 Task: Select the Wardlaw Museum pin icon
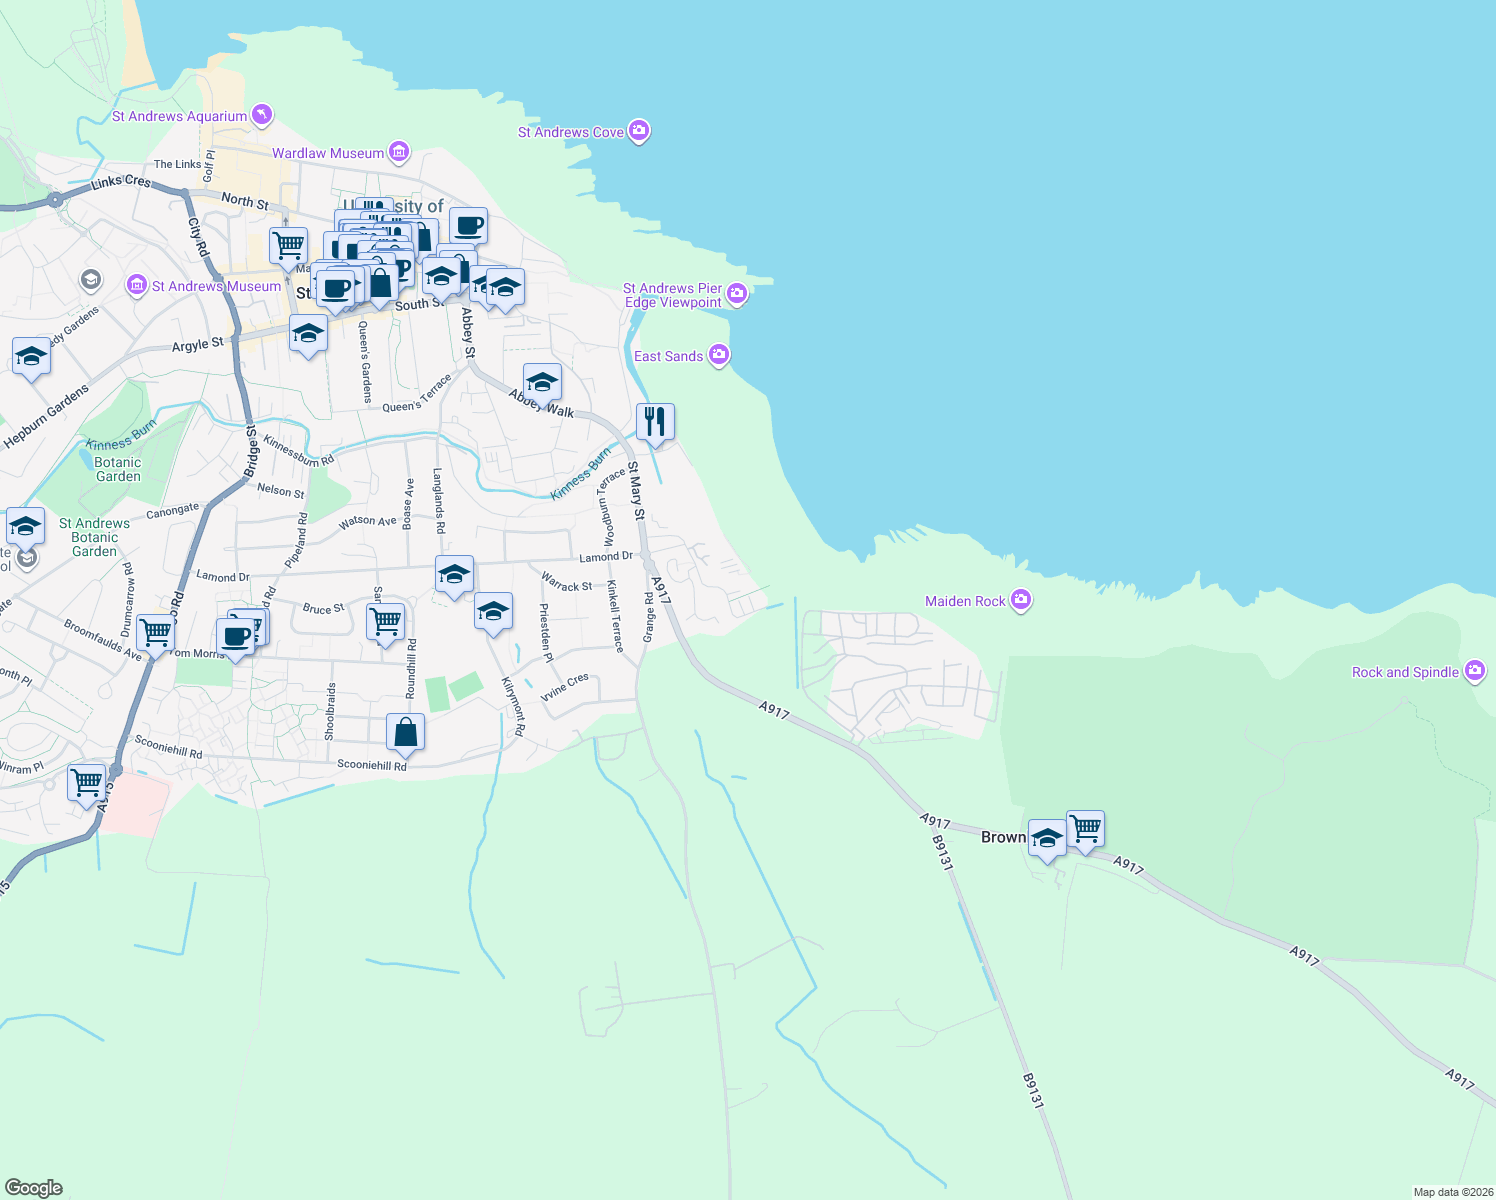point(399,152)
